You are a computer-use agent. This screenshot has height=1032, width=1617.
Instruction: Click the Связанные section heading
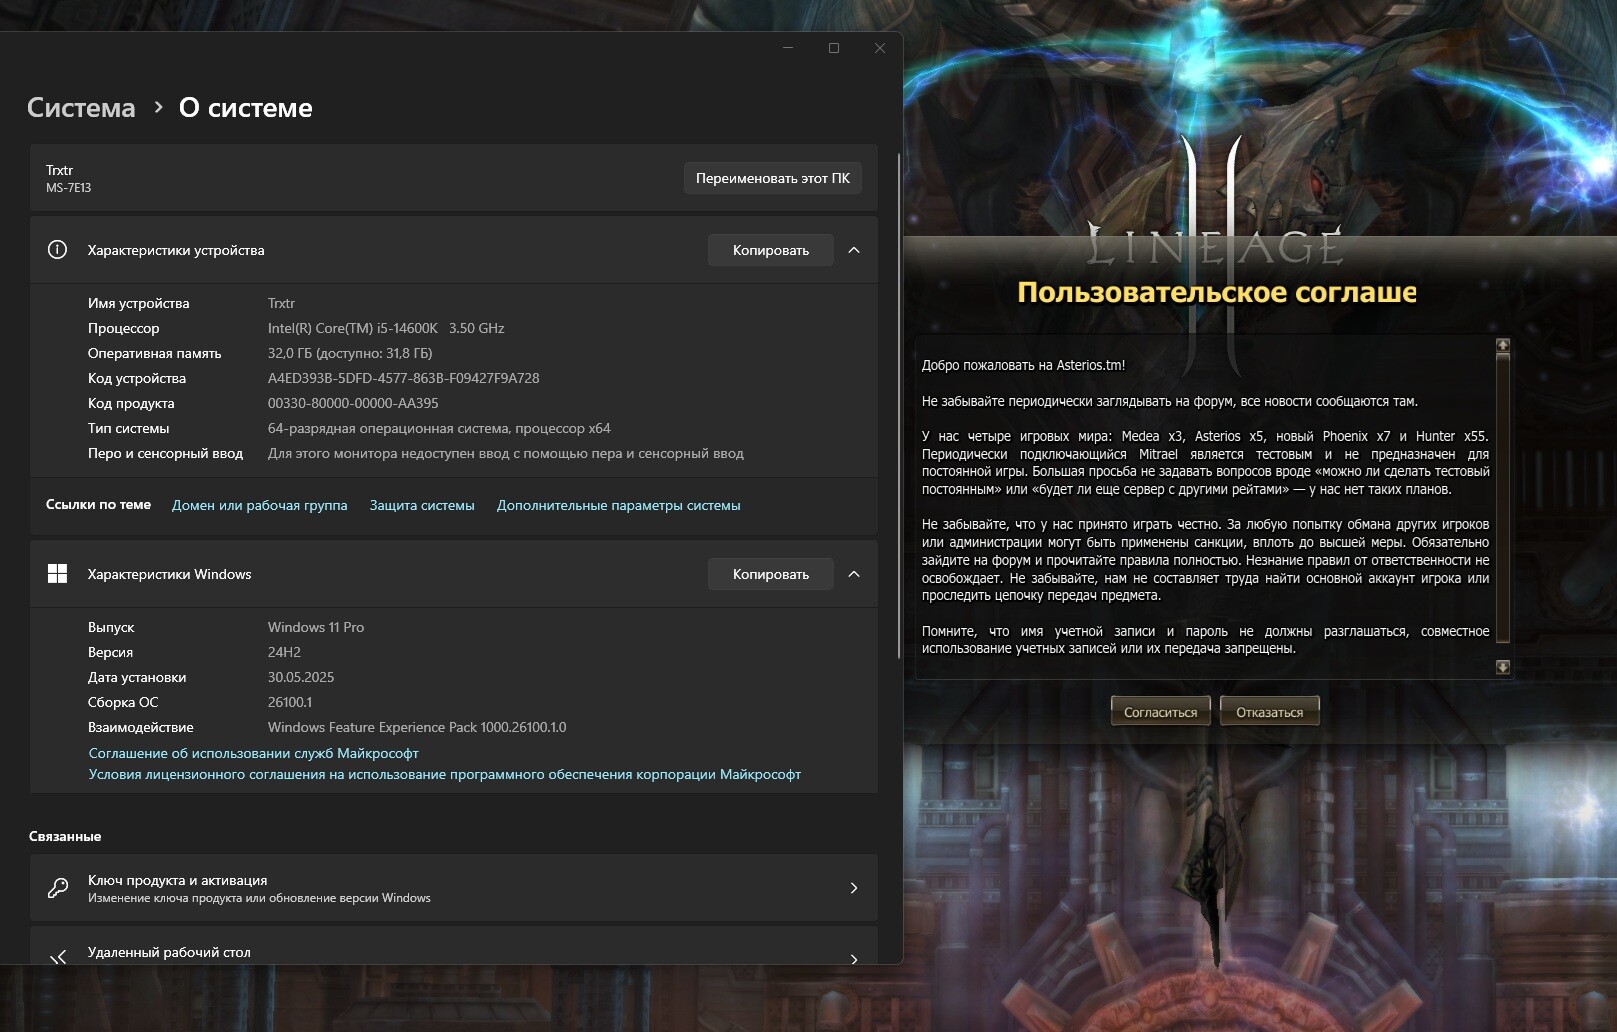tap(65, 836)
